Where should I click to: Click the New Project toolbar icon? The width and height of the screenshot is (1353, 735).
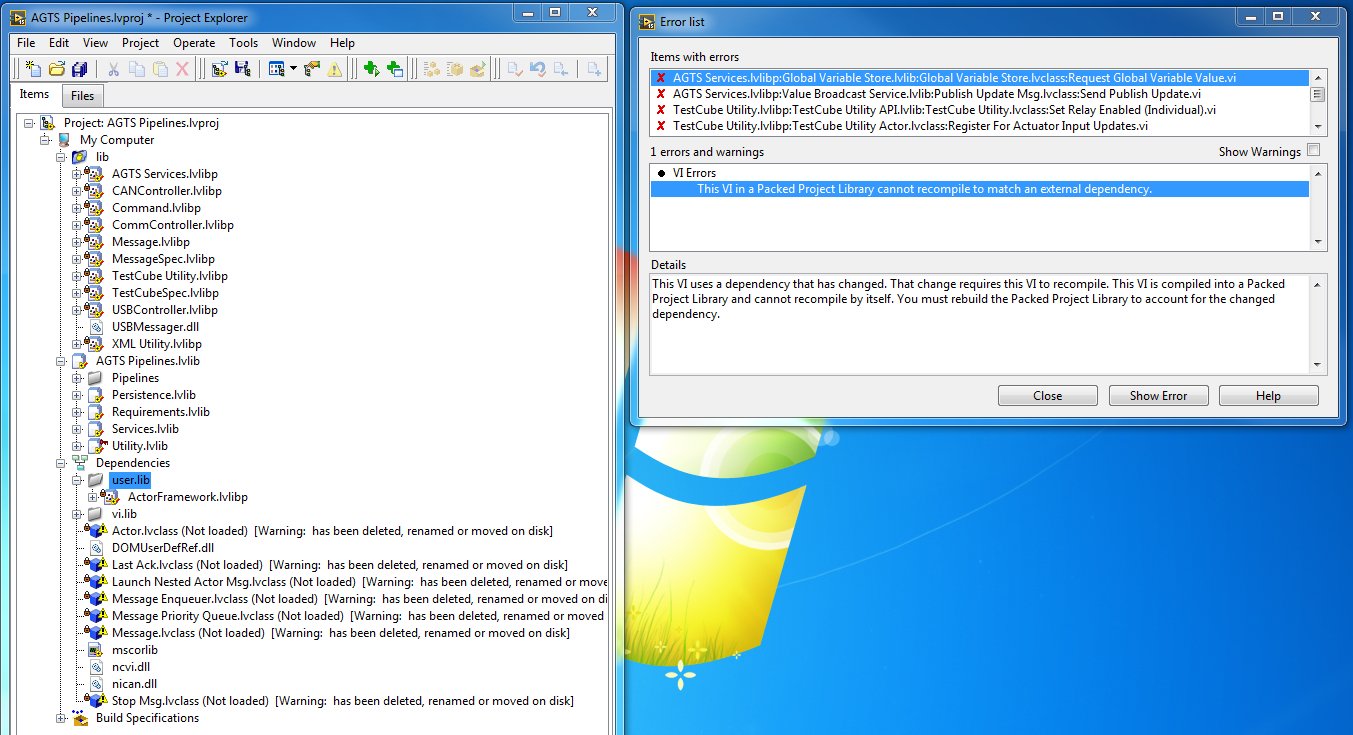33,69
